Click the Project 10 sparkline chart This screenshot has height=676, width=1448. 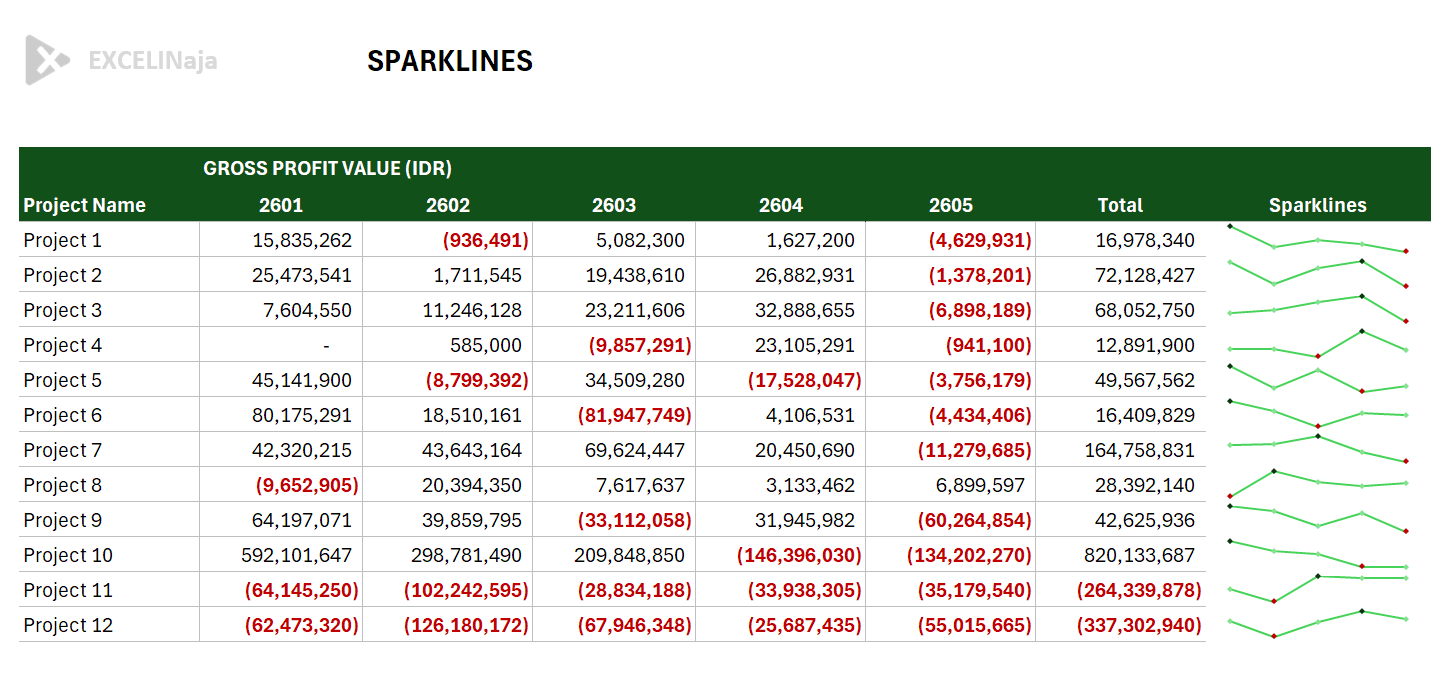coord(1318,554)
